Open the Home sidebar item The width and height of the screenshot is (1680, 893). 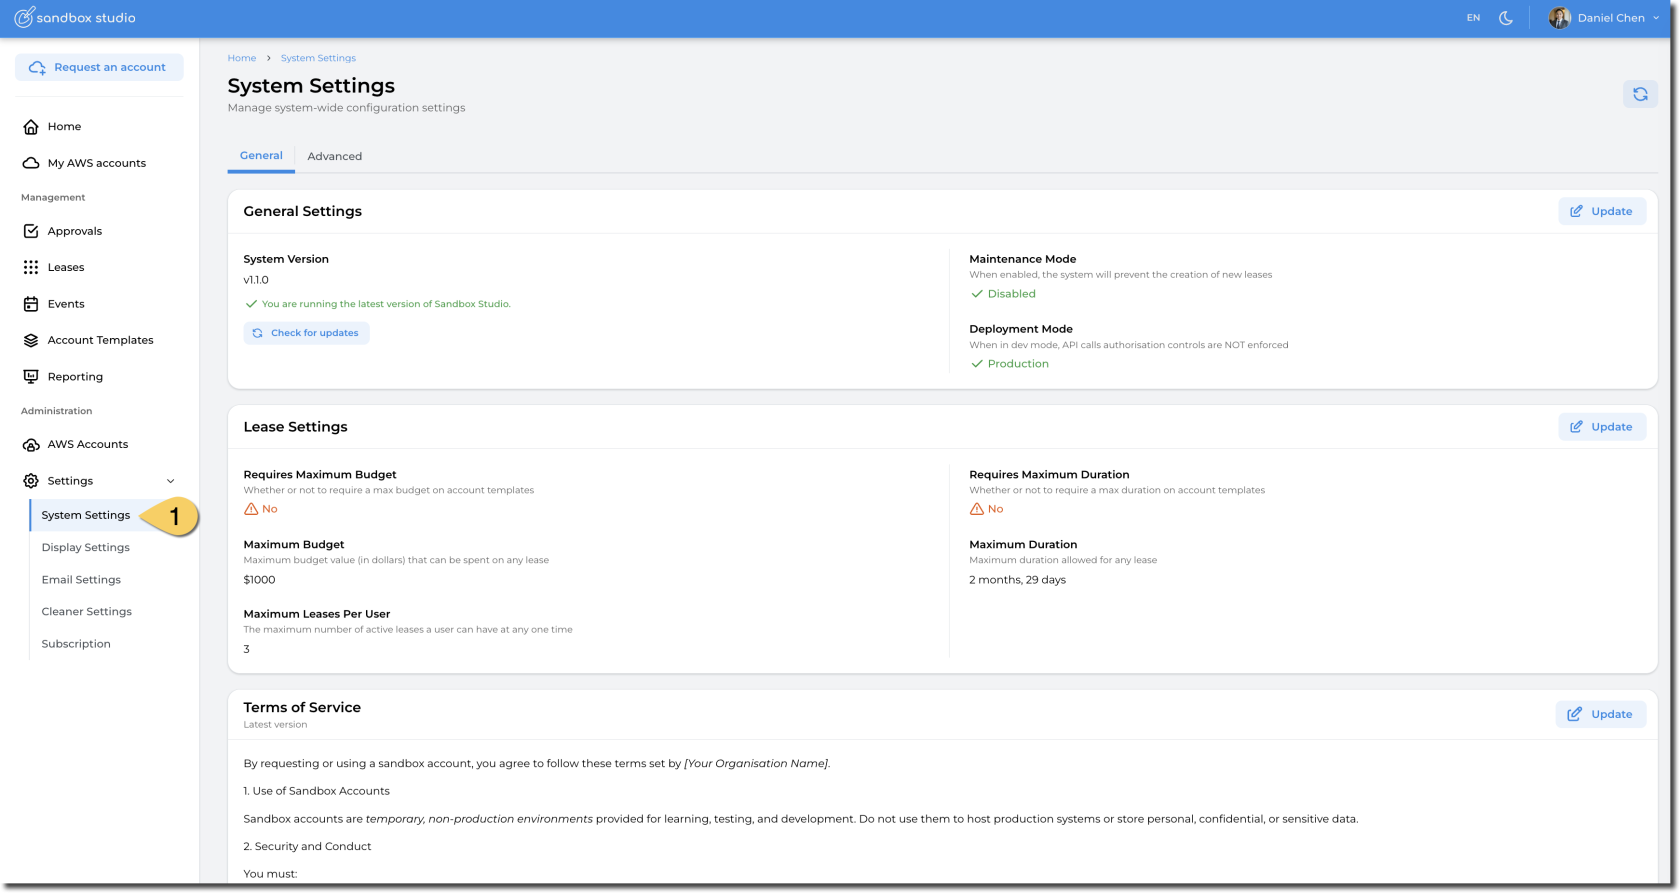pyautogui.click(x=64, y=127)
